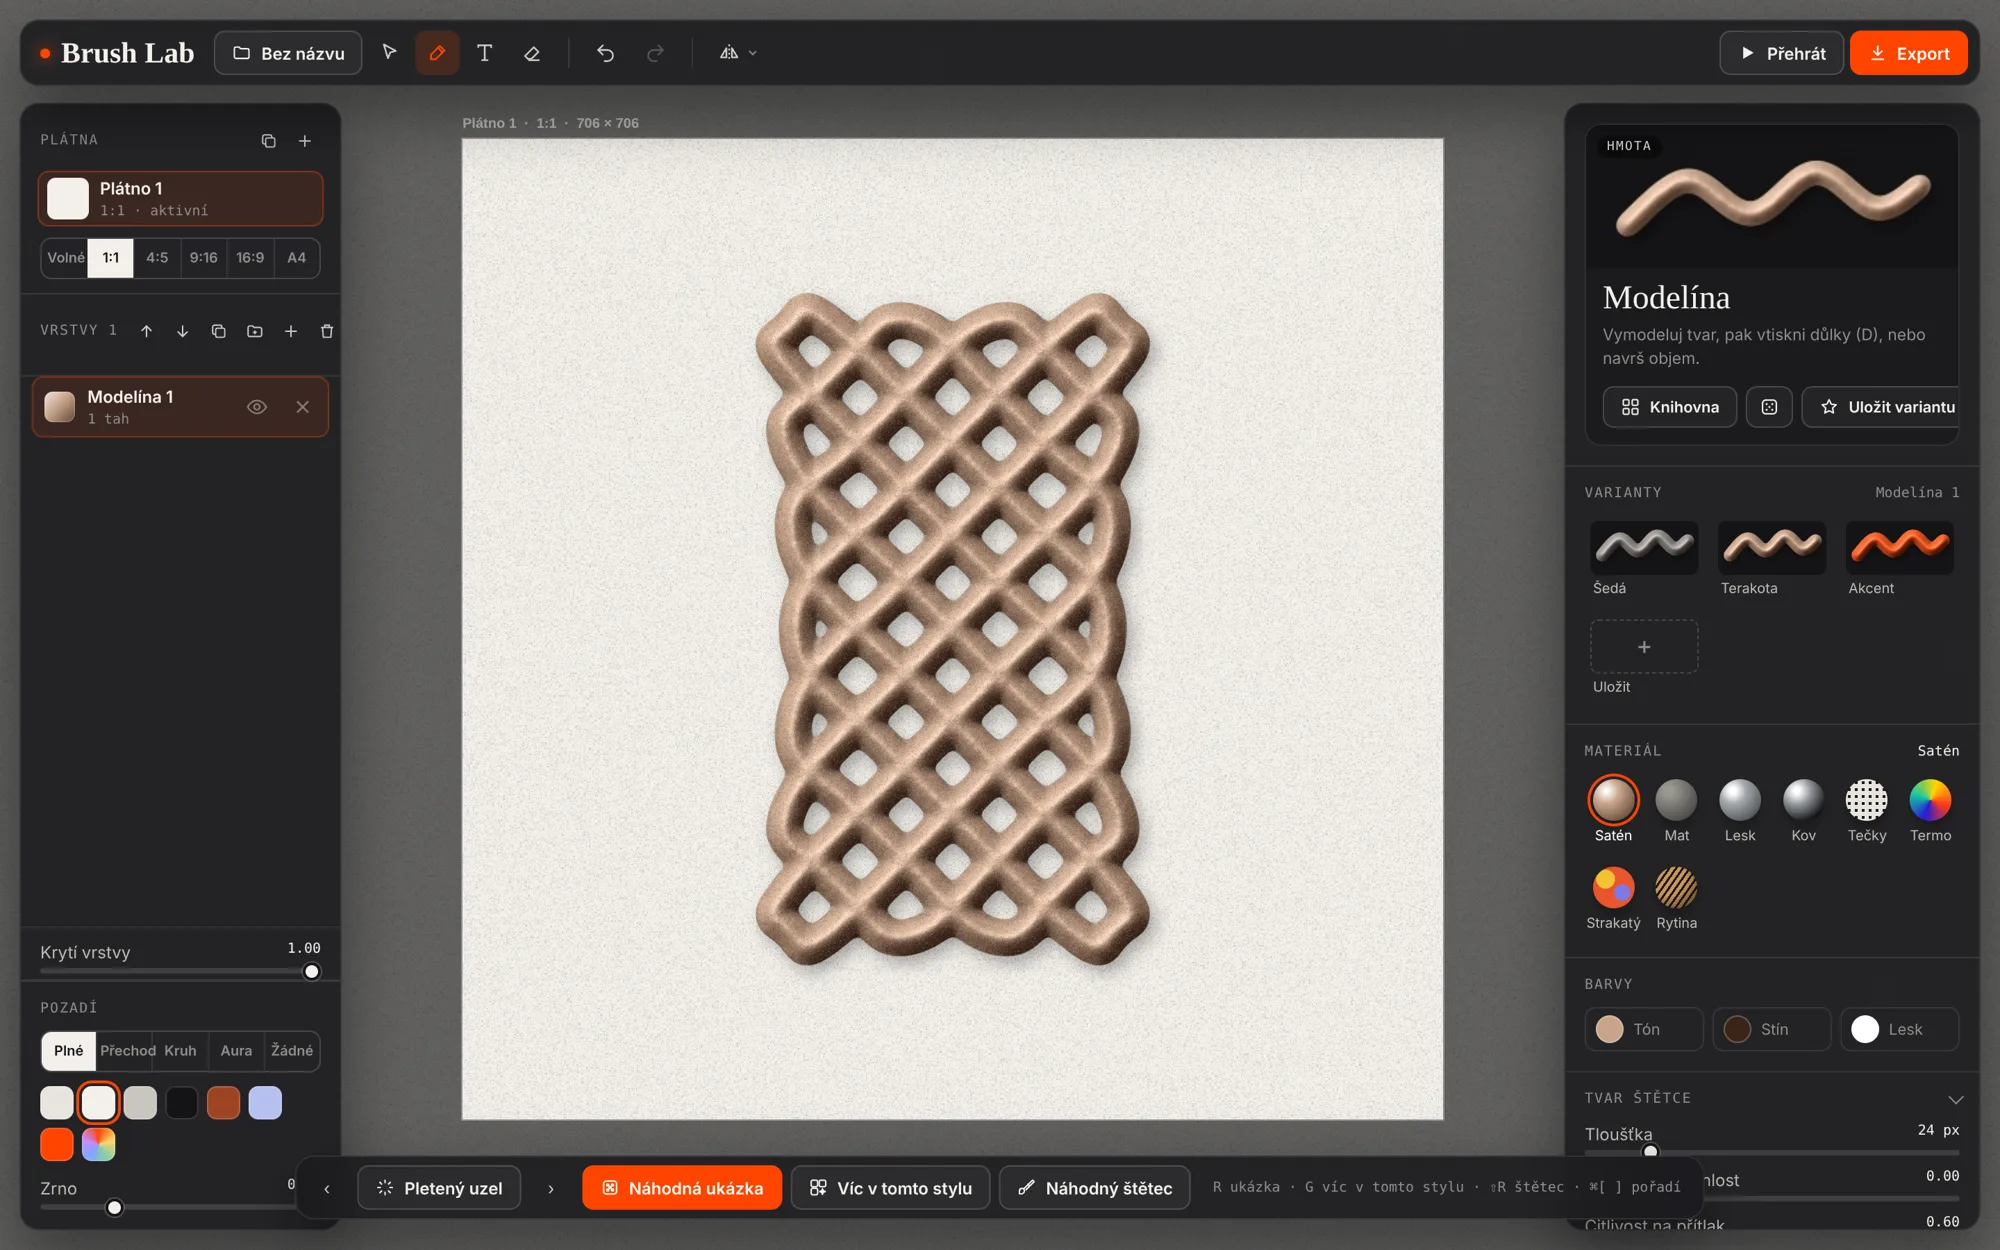The width and height of the screenshot is (2000, 1250).
Task: Duplicate the canvas in Plátna panel
Action: point(268,141)
